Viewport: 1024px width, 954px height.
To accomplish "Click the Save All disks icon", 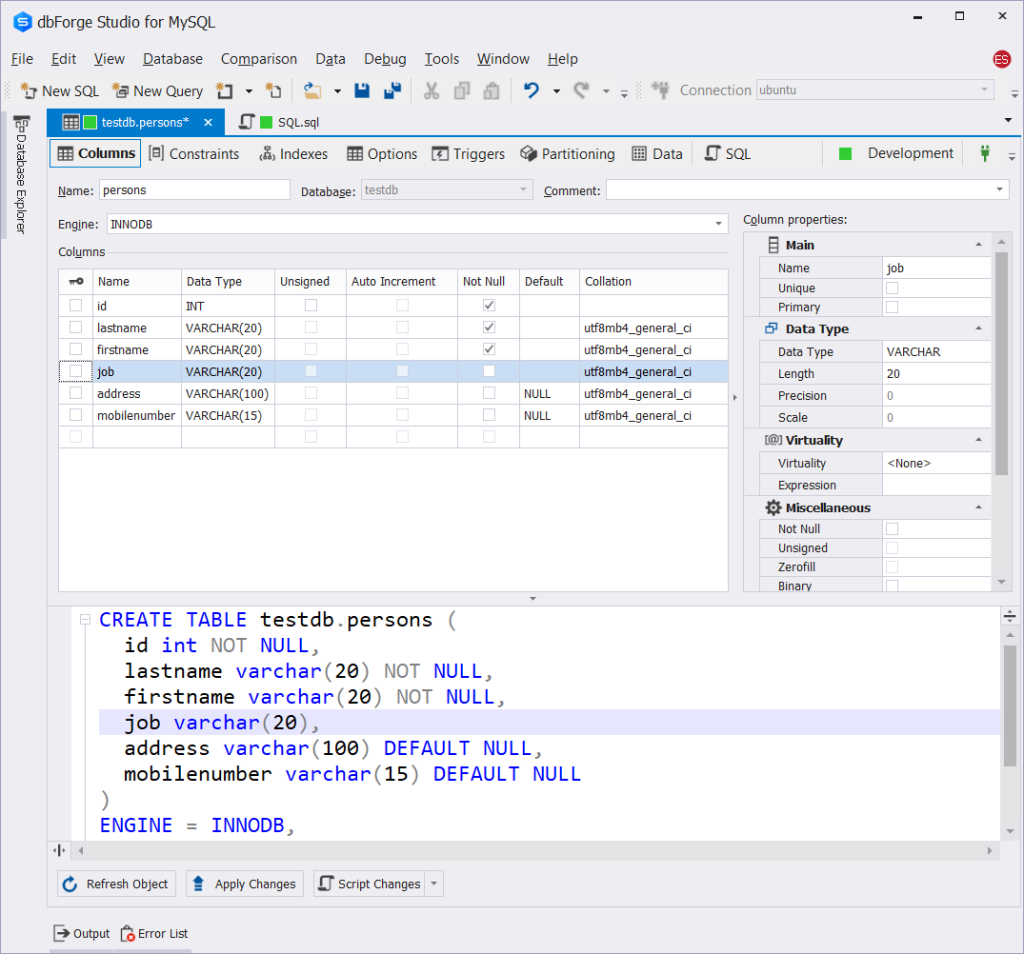I will pos(392,91).
